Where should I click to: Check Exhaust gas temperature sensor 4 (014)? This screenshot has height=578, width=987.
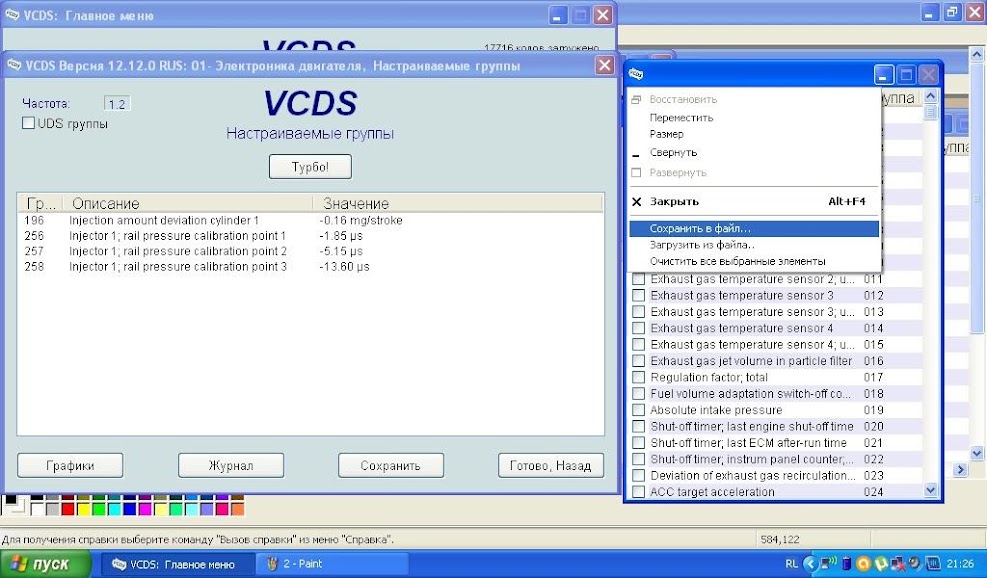coord(638,328)
